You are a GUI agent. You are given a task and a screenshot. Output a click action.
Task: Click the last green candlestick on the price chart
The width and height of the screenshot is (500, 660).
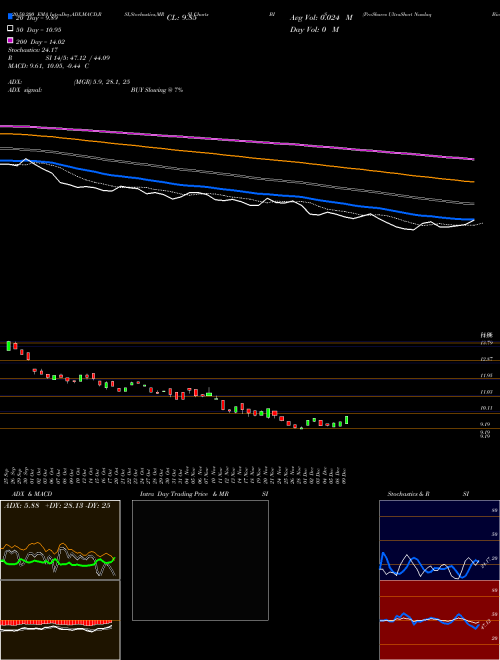click(x=346, y=420)
